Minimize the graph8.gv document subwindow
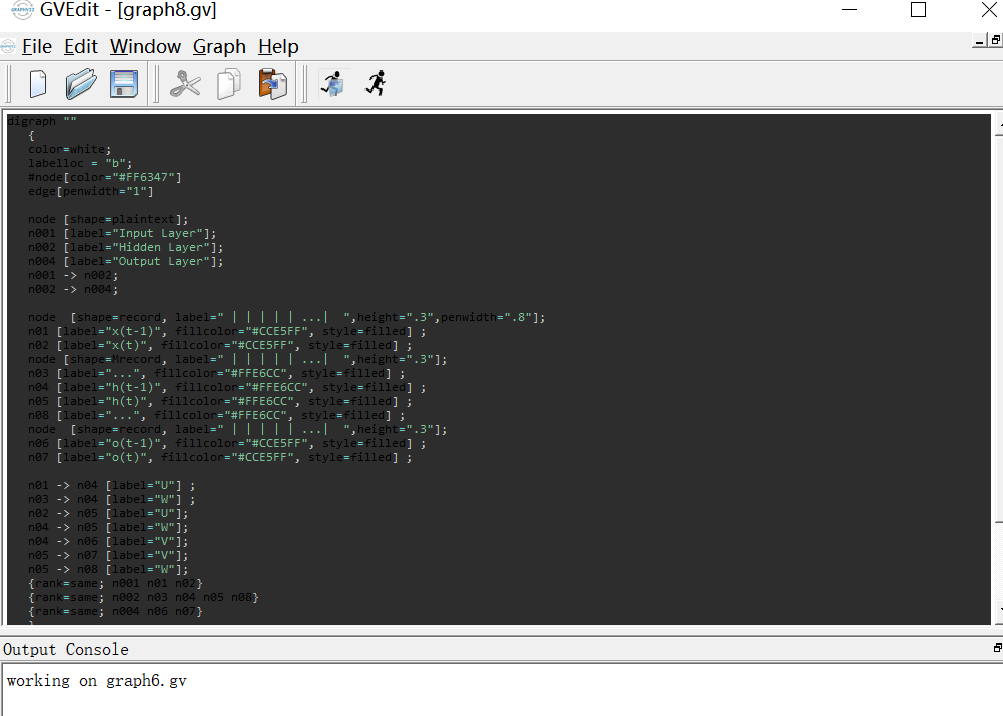Screen dimensions: 1003x716 click(979, 41)
